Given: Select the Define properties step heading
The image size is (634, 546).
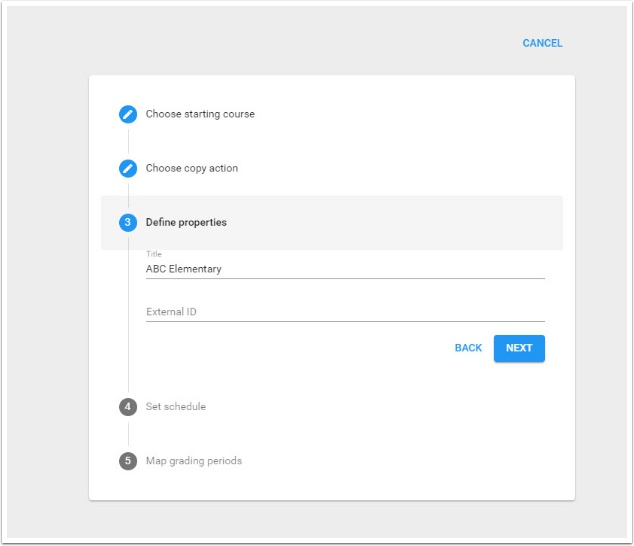Looking at the screenshot, I should click(x=186, y=222).
